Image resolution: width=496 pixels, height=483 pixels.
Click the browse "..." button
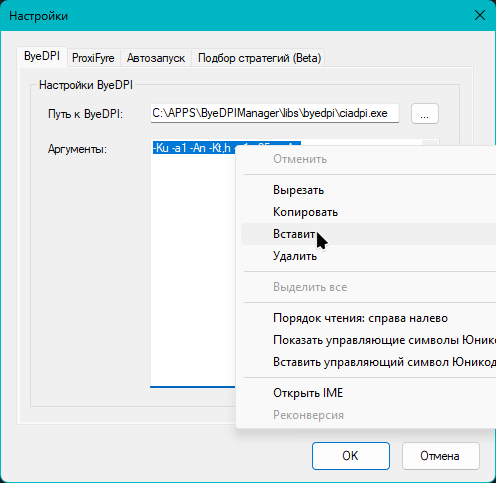[x=425, y=114]
